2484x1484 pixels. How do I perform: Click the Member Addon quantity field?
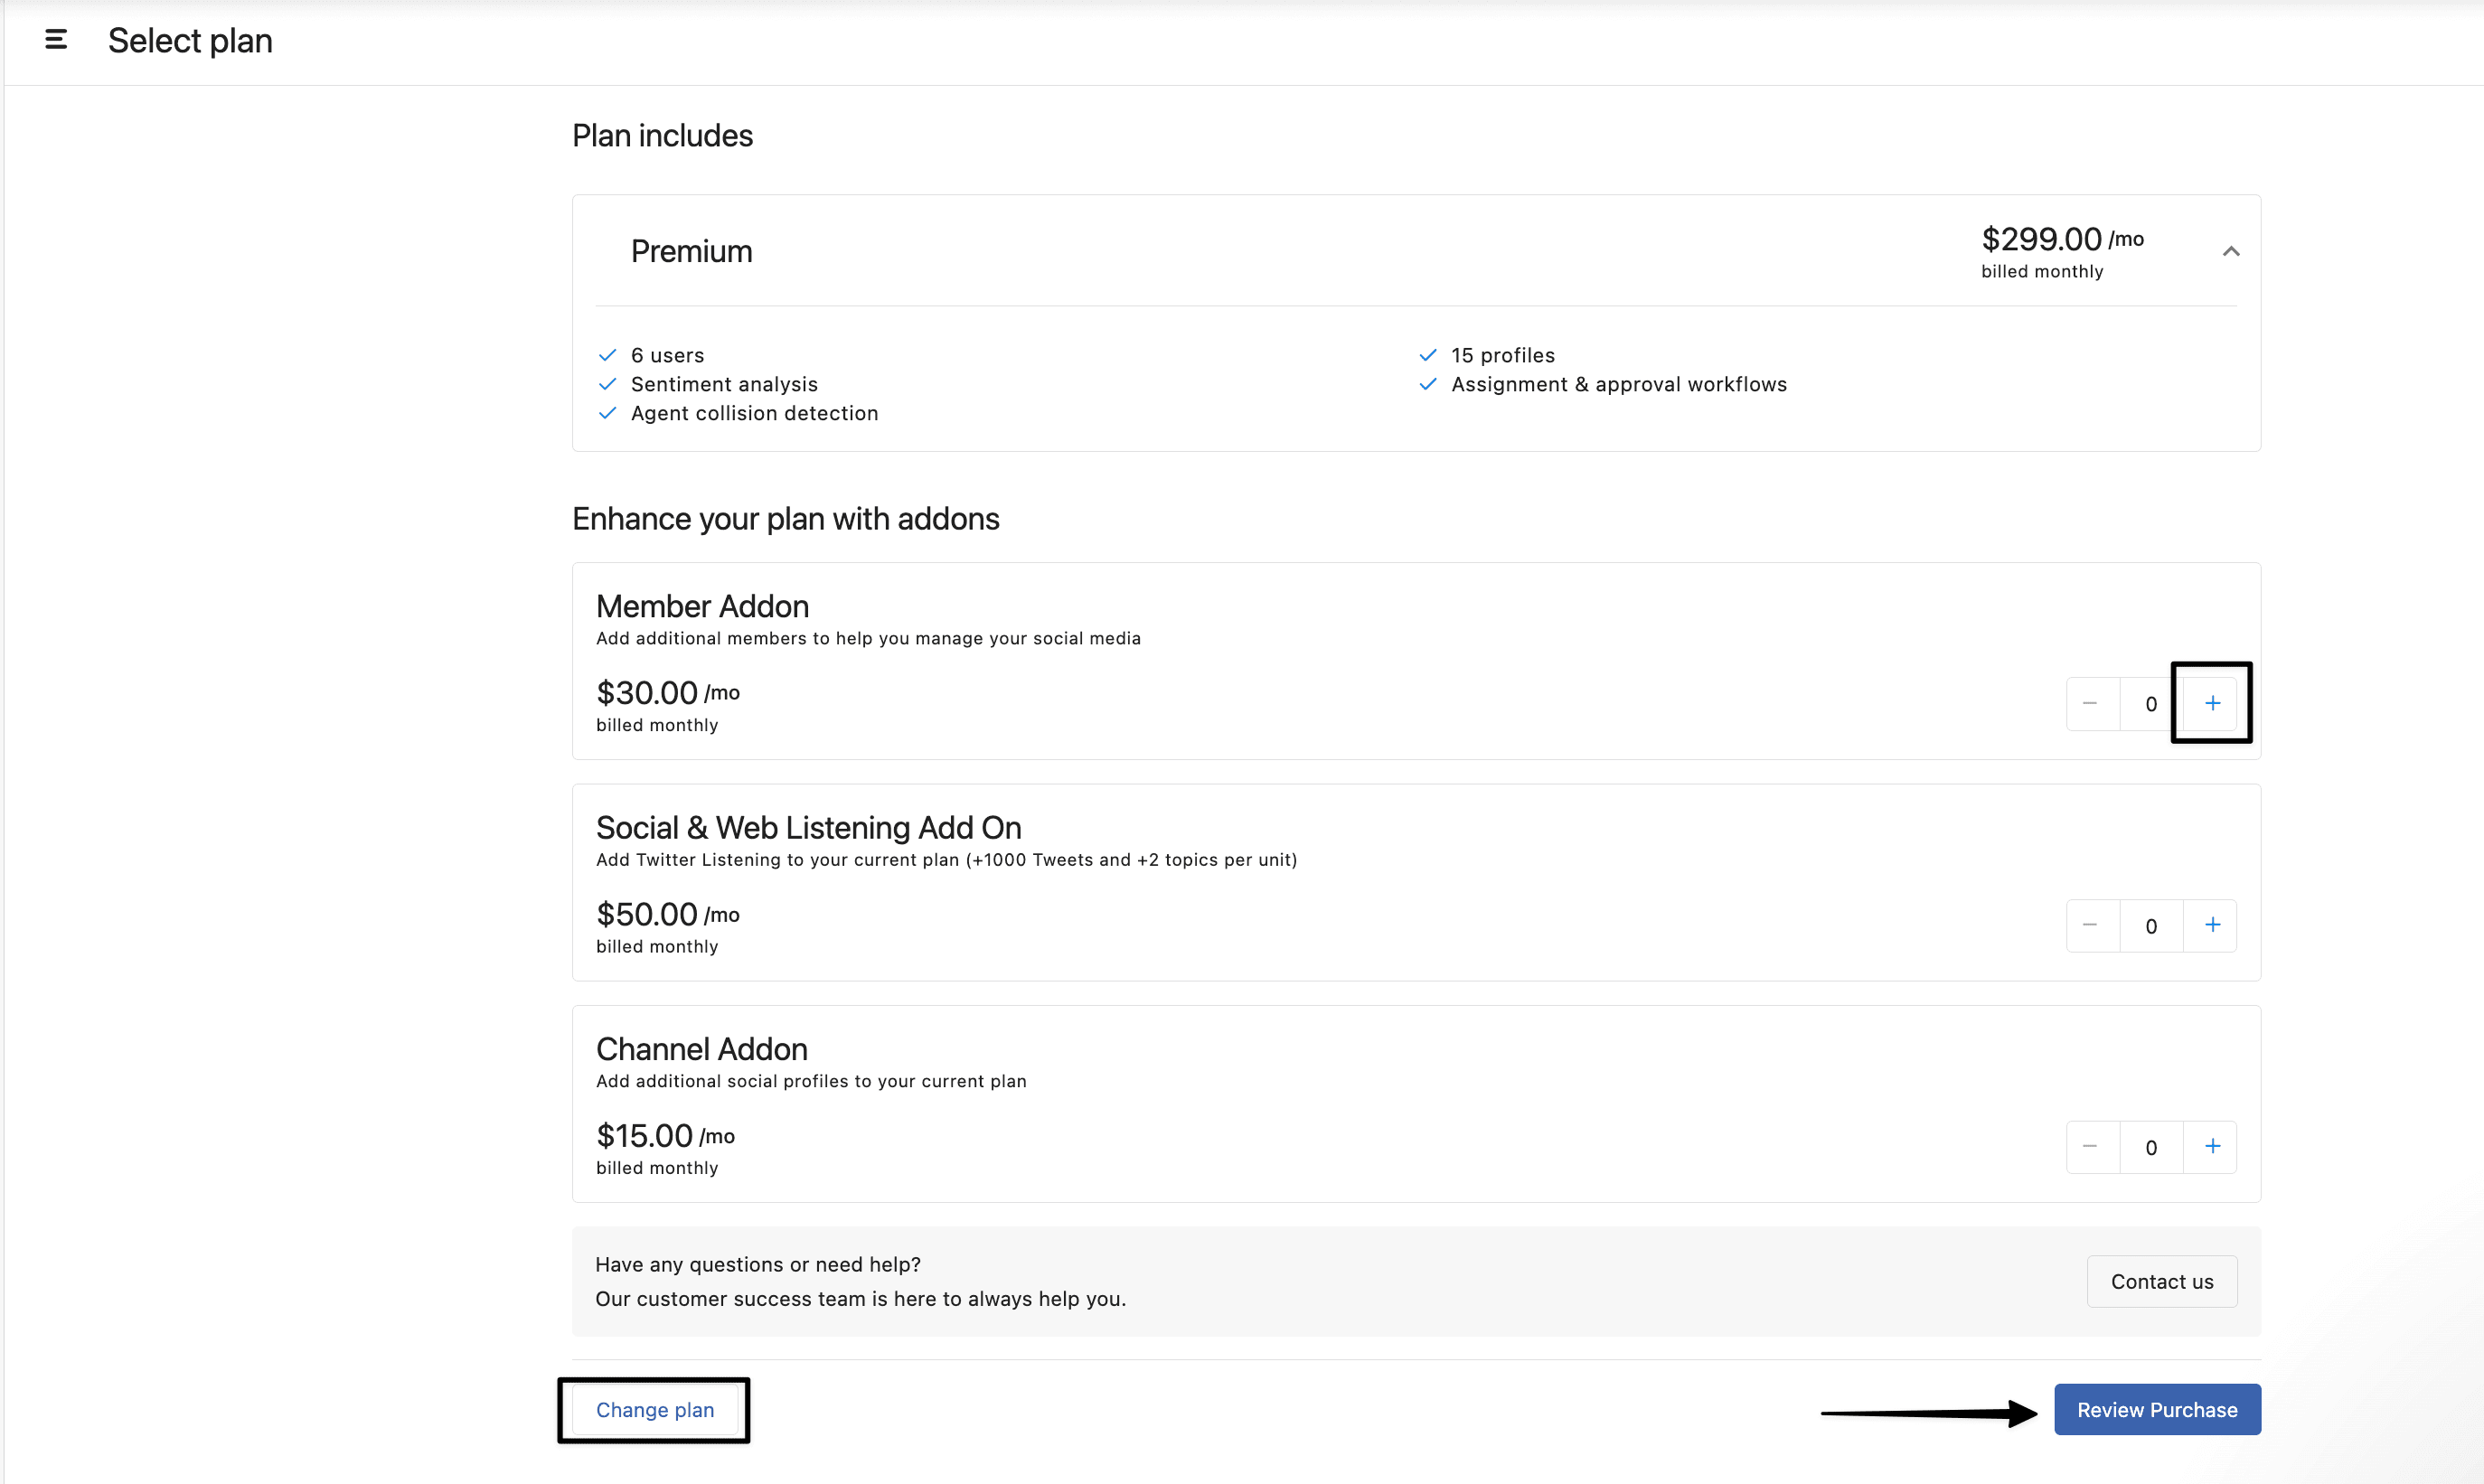coord(2150,704)
